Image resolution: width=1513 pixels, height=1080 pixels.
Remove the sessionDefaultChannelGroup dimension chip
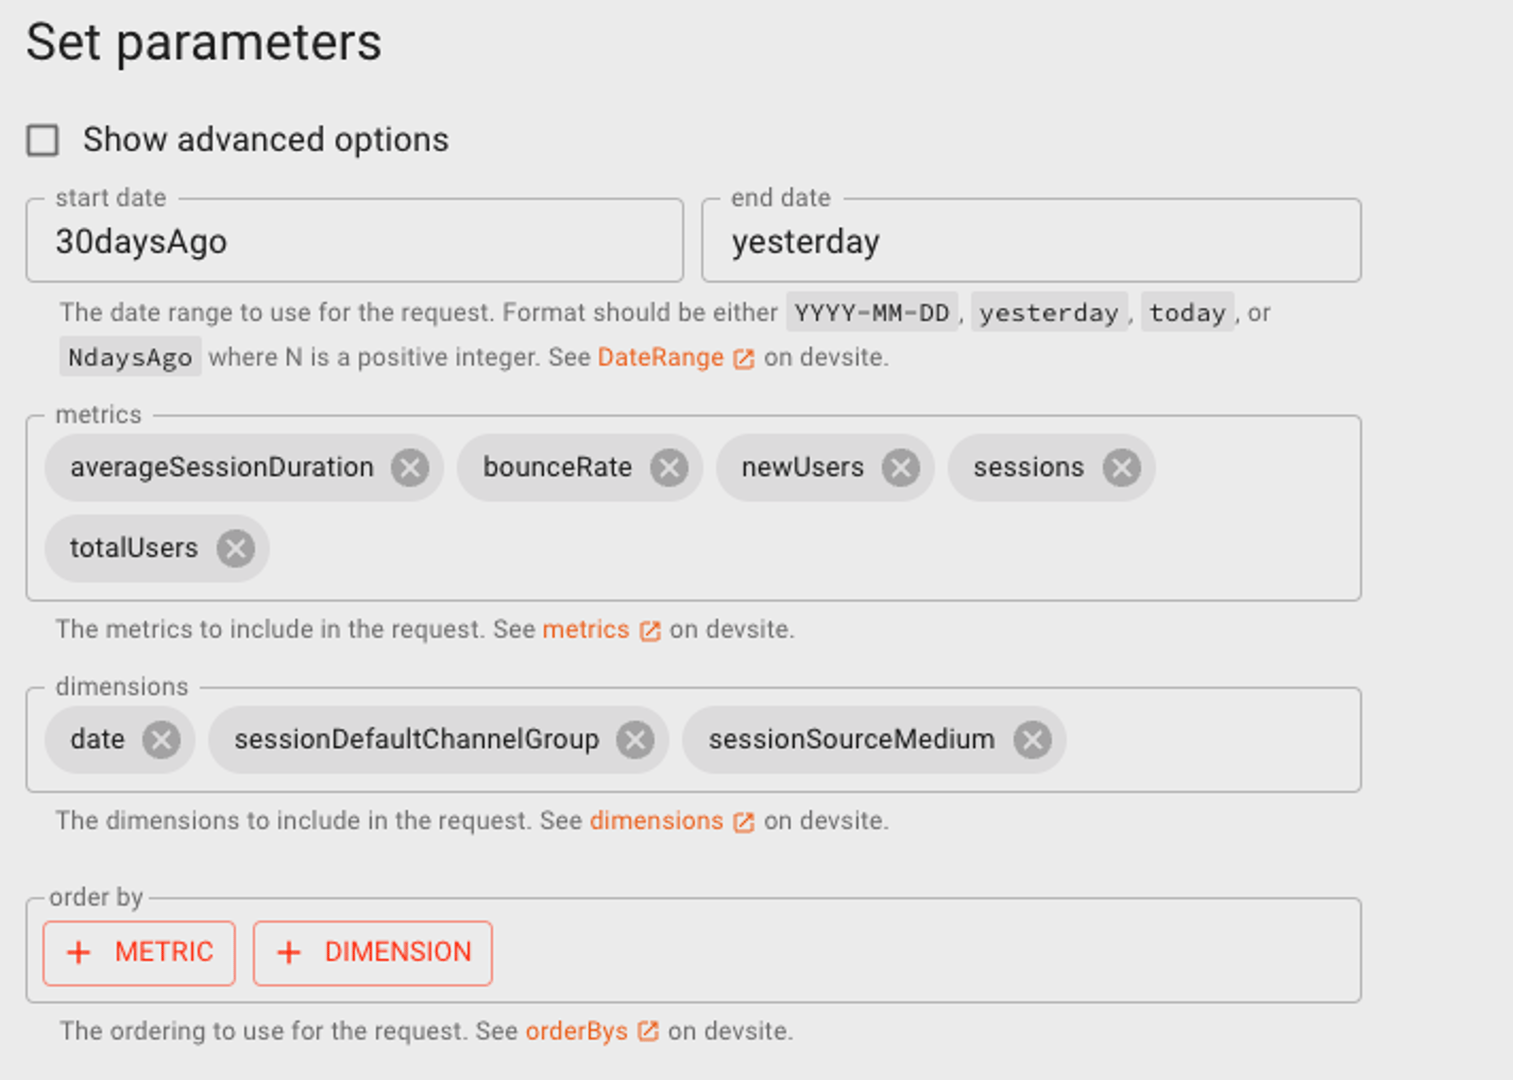pyautogui.click(x=637, y=740)
